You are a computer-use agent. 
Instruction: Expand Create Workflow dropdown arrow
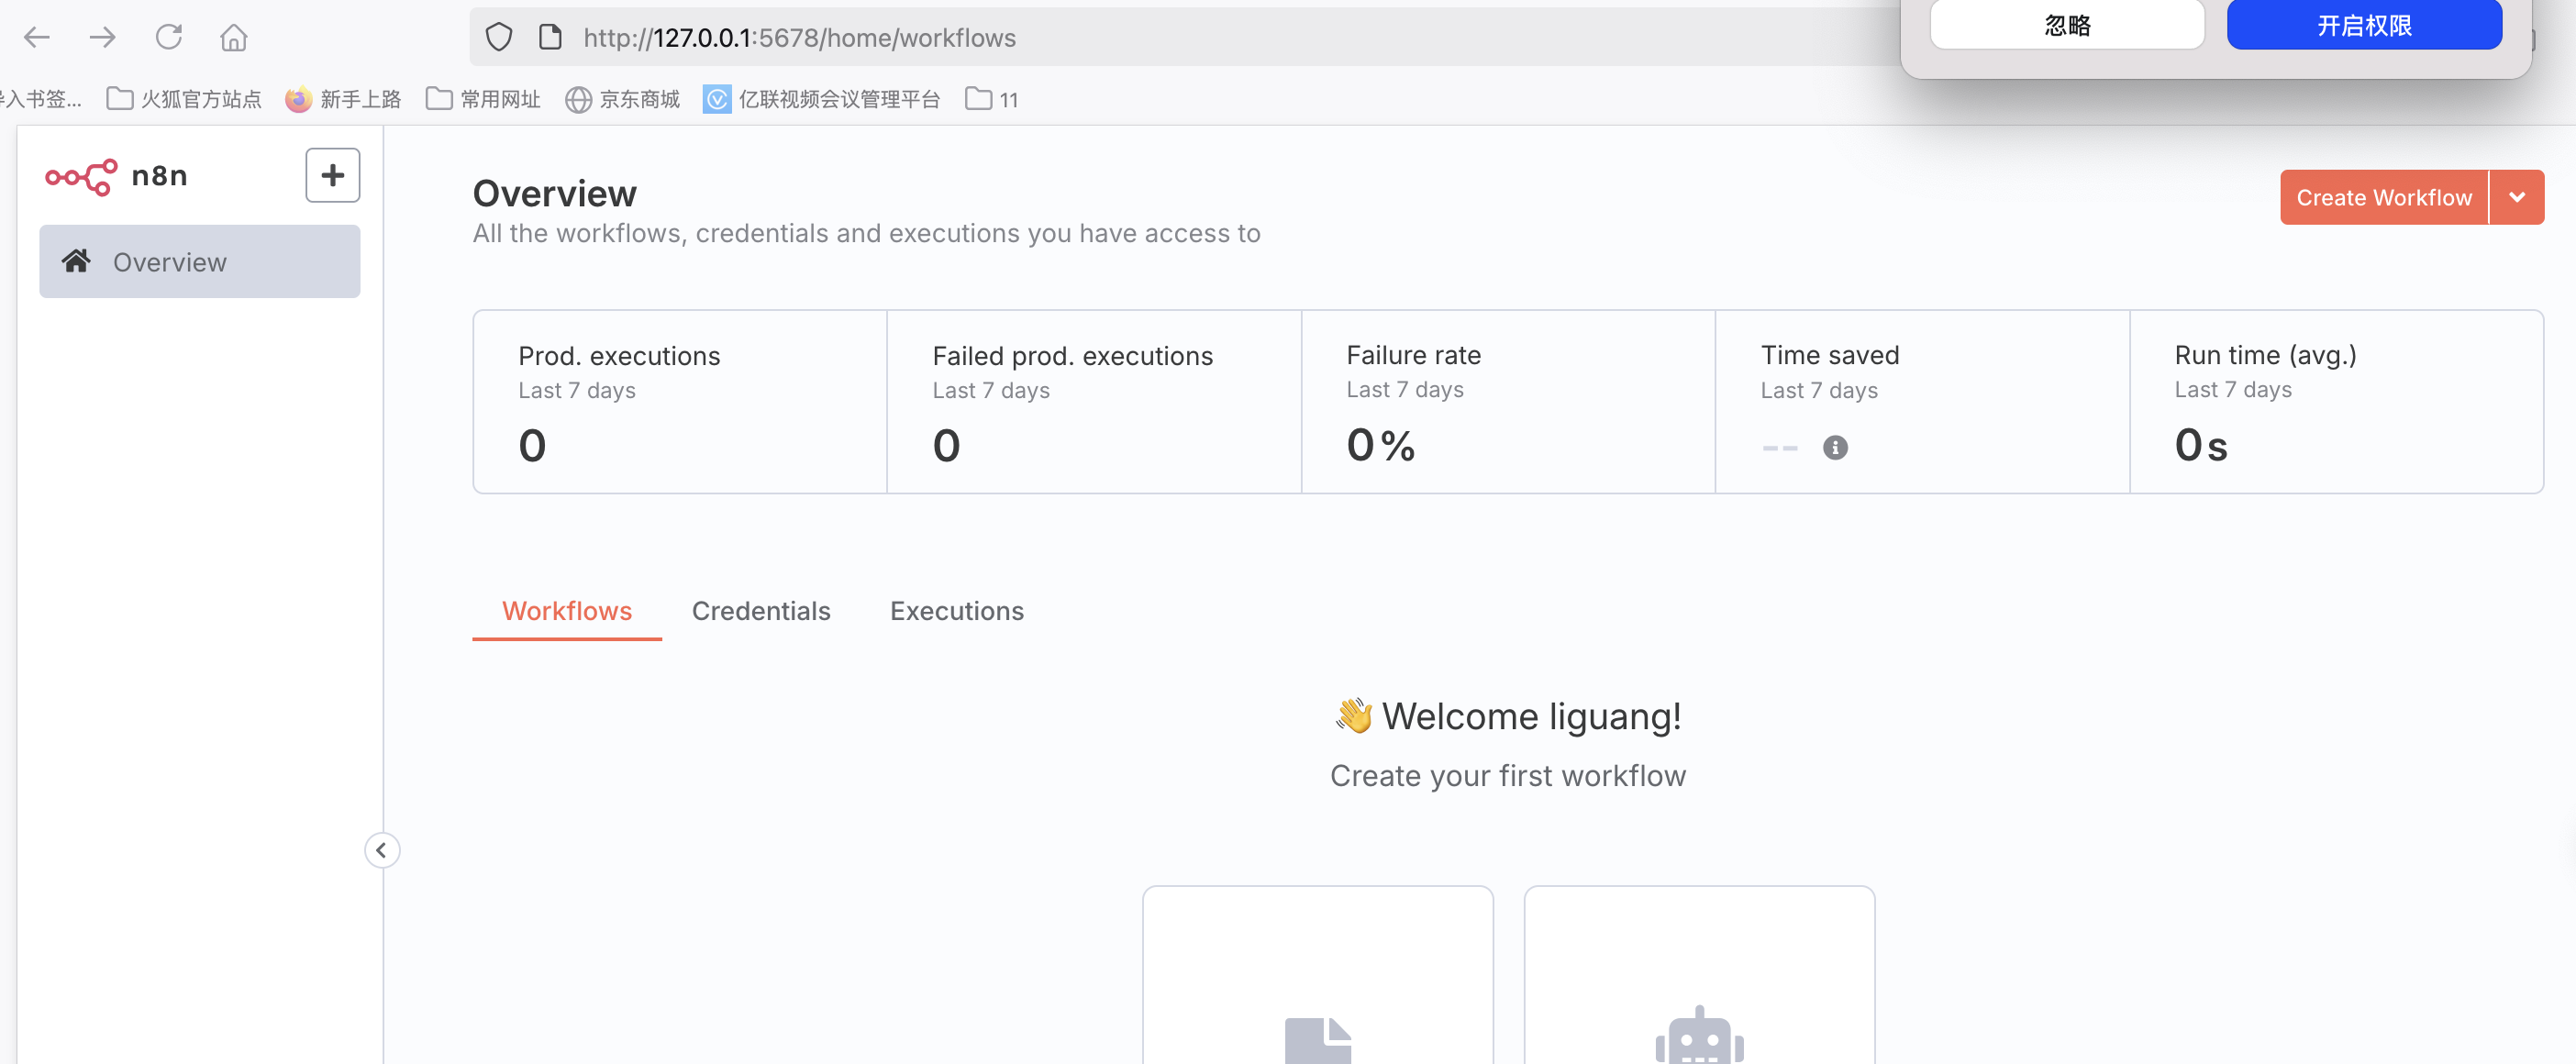(2517, 197)
